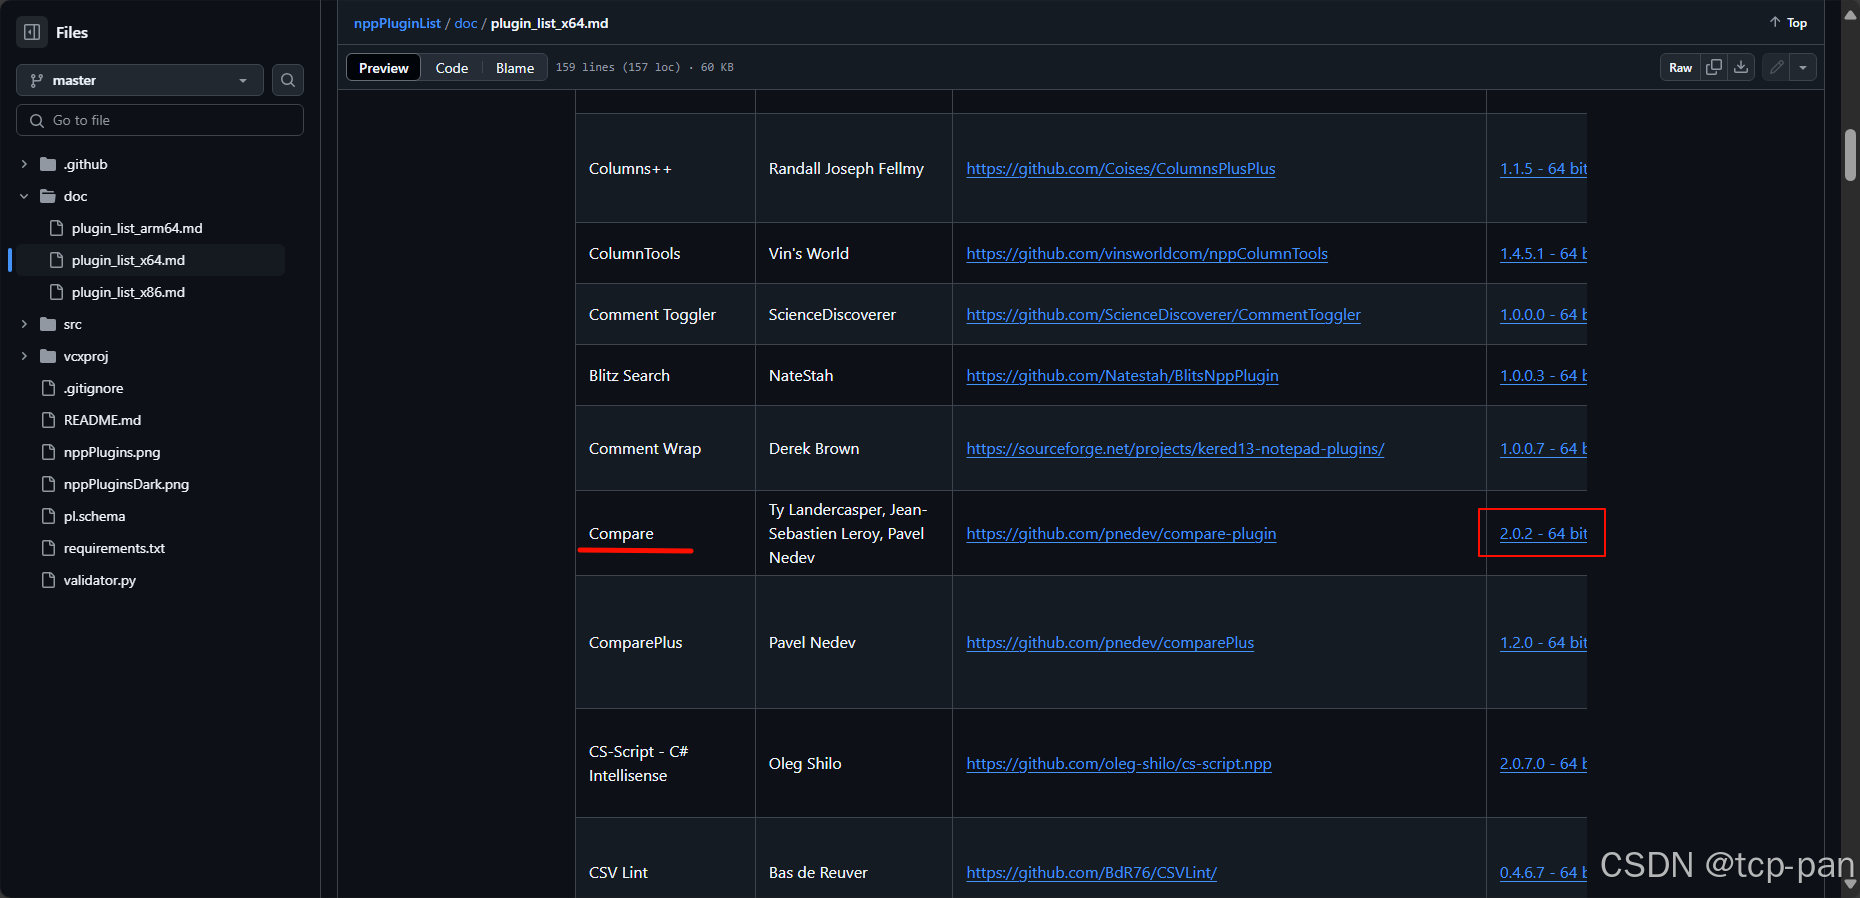Go to nppPluginList breadcrumb link

click(x=397, y=23)
